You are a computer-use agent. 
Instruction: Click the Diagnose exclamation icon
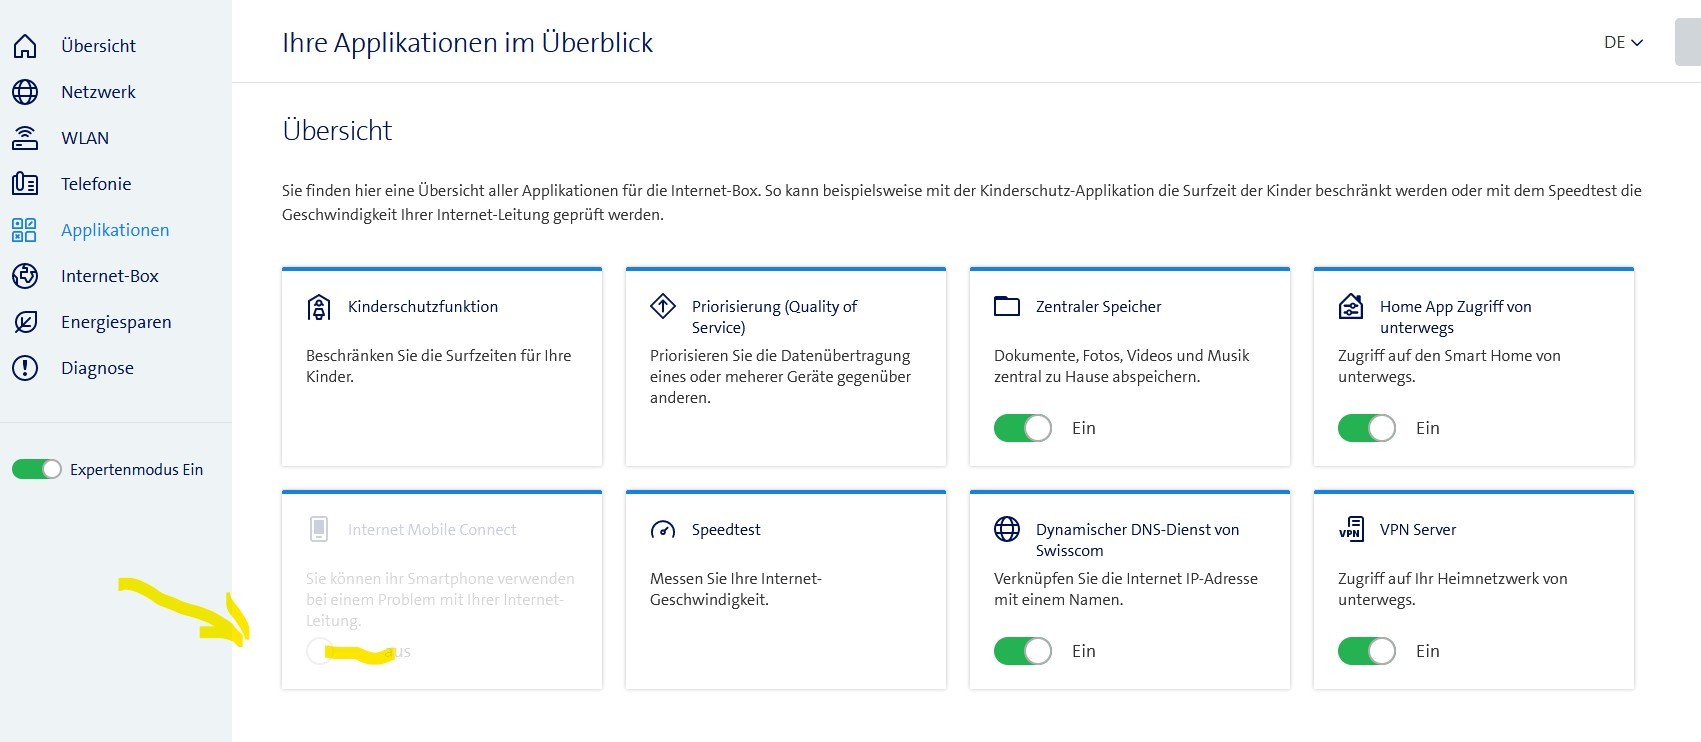25,368
